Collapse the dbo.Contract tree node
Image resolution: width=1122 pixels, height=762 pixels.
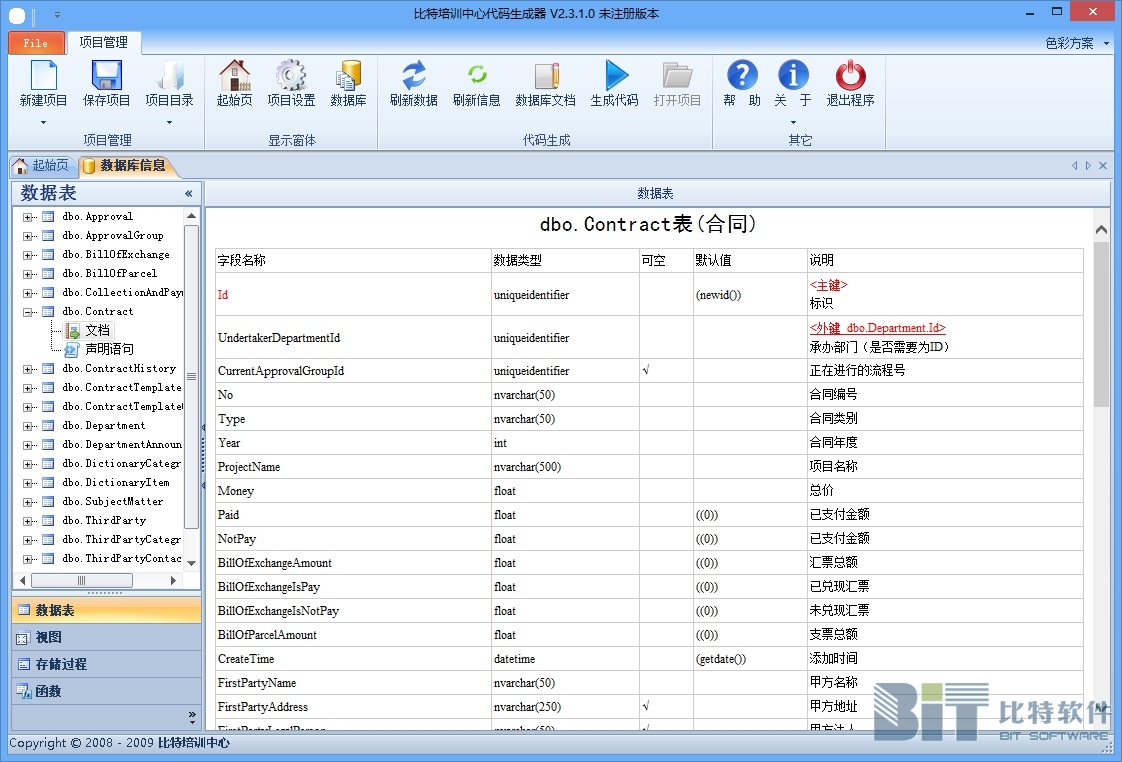pos(28,312)
